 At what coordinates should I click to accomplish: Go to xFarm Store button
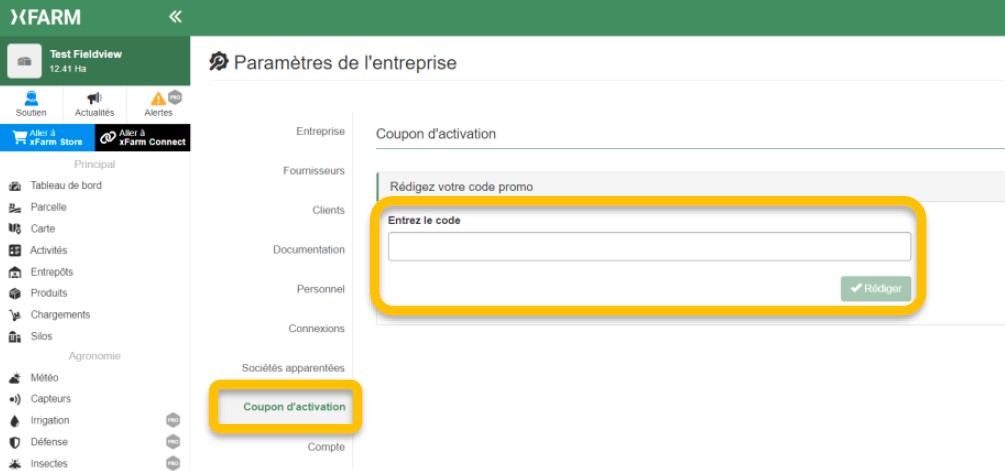pos(47,137)
